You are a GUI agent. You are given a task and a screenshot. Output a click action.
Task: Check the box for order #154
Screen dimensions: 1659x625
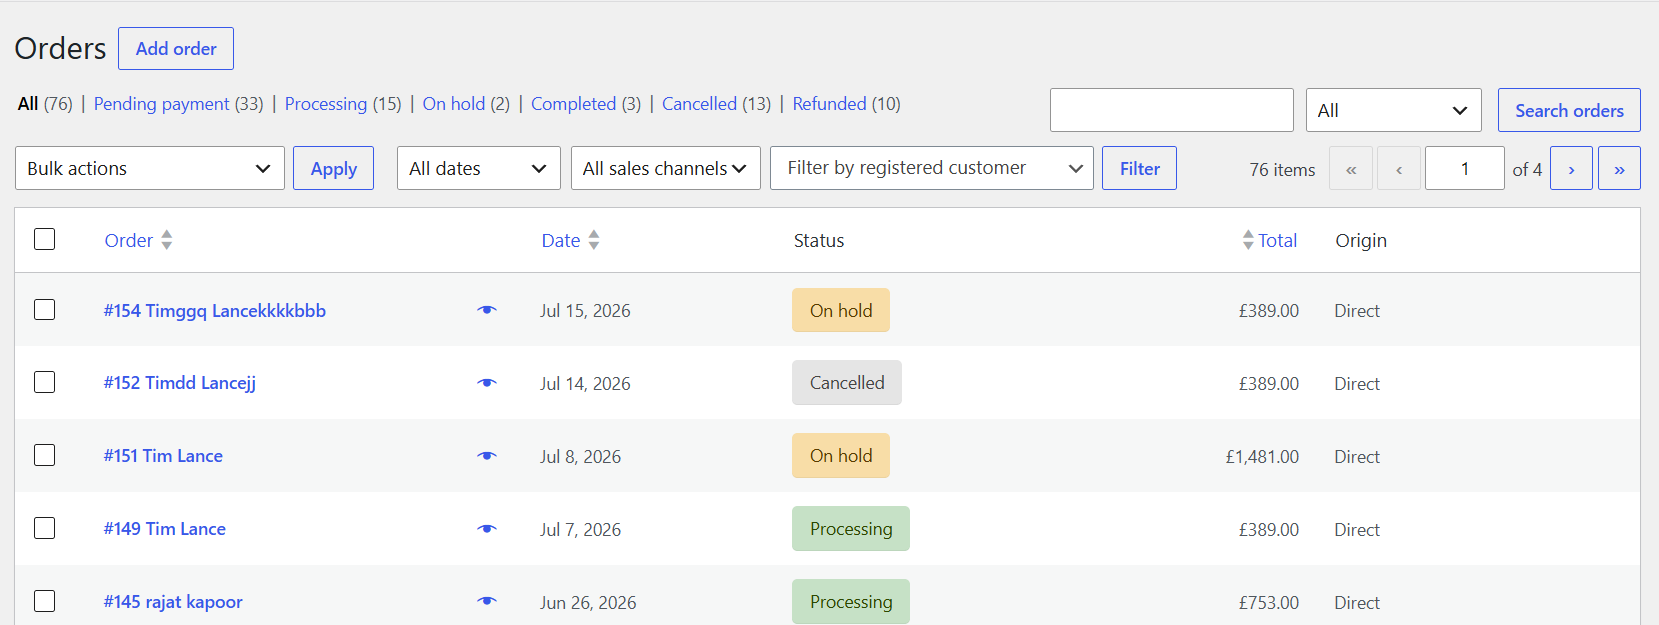pos(45,310)
